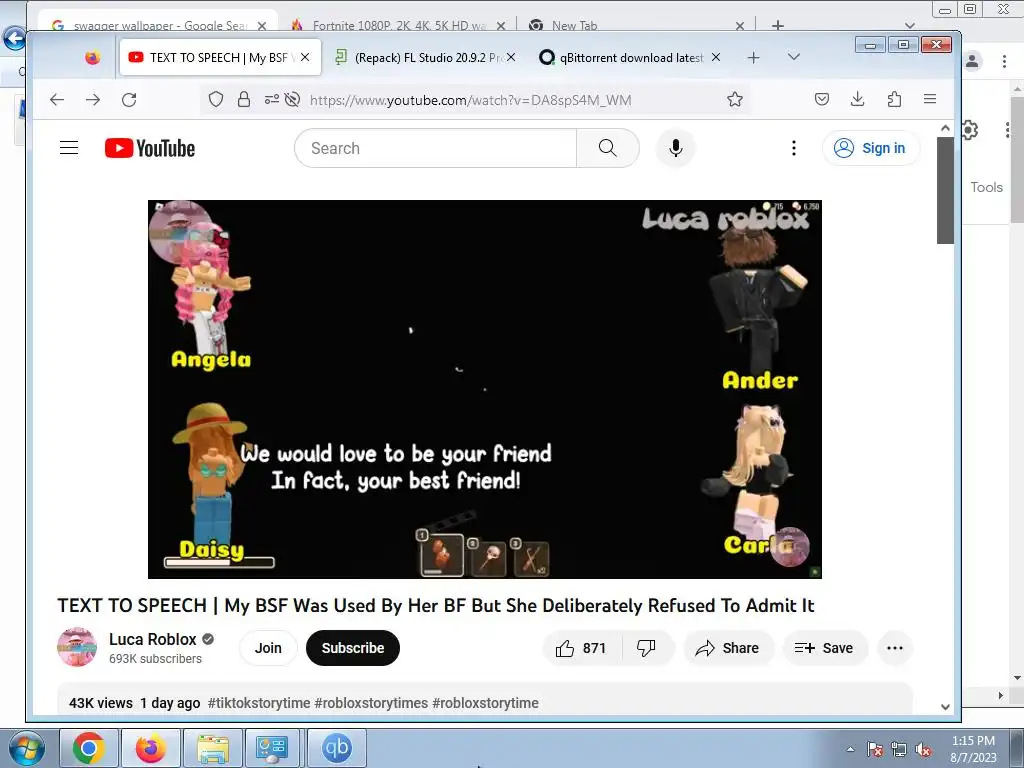The image size is (1024, 768).
Task: Close the TEXT TO SPEECH tab
Action: click(x=305, y=57)
